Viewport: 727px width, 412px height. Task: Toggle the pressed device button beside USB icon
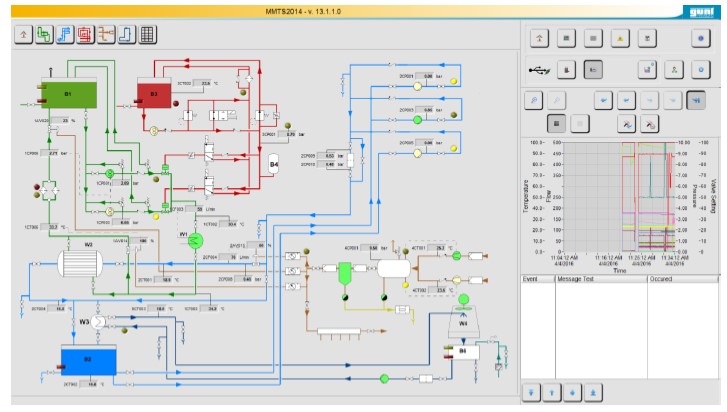(593, 69)
